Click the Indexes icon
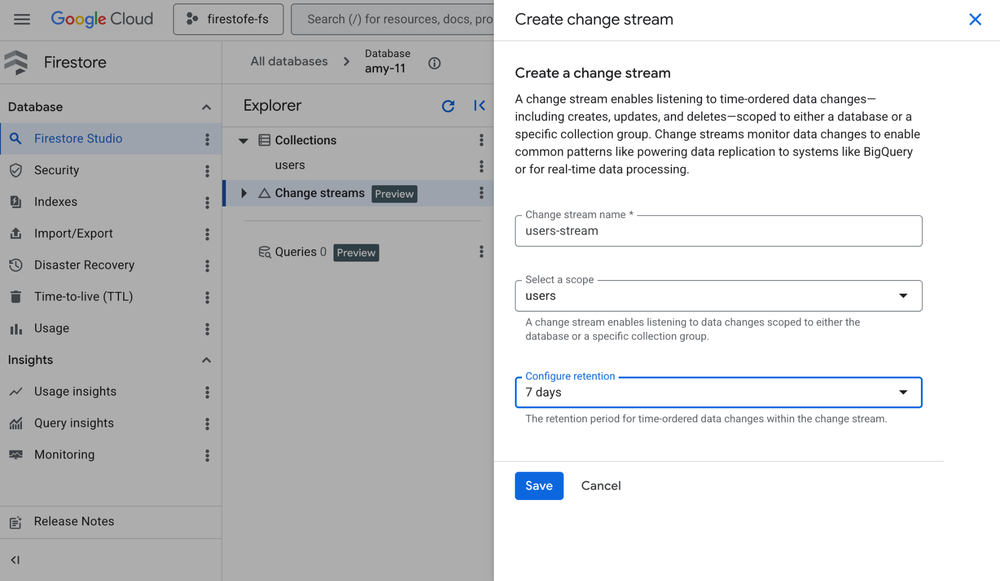Viewport: 1000px width, 581px height. 16,202
